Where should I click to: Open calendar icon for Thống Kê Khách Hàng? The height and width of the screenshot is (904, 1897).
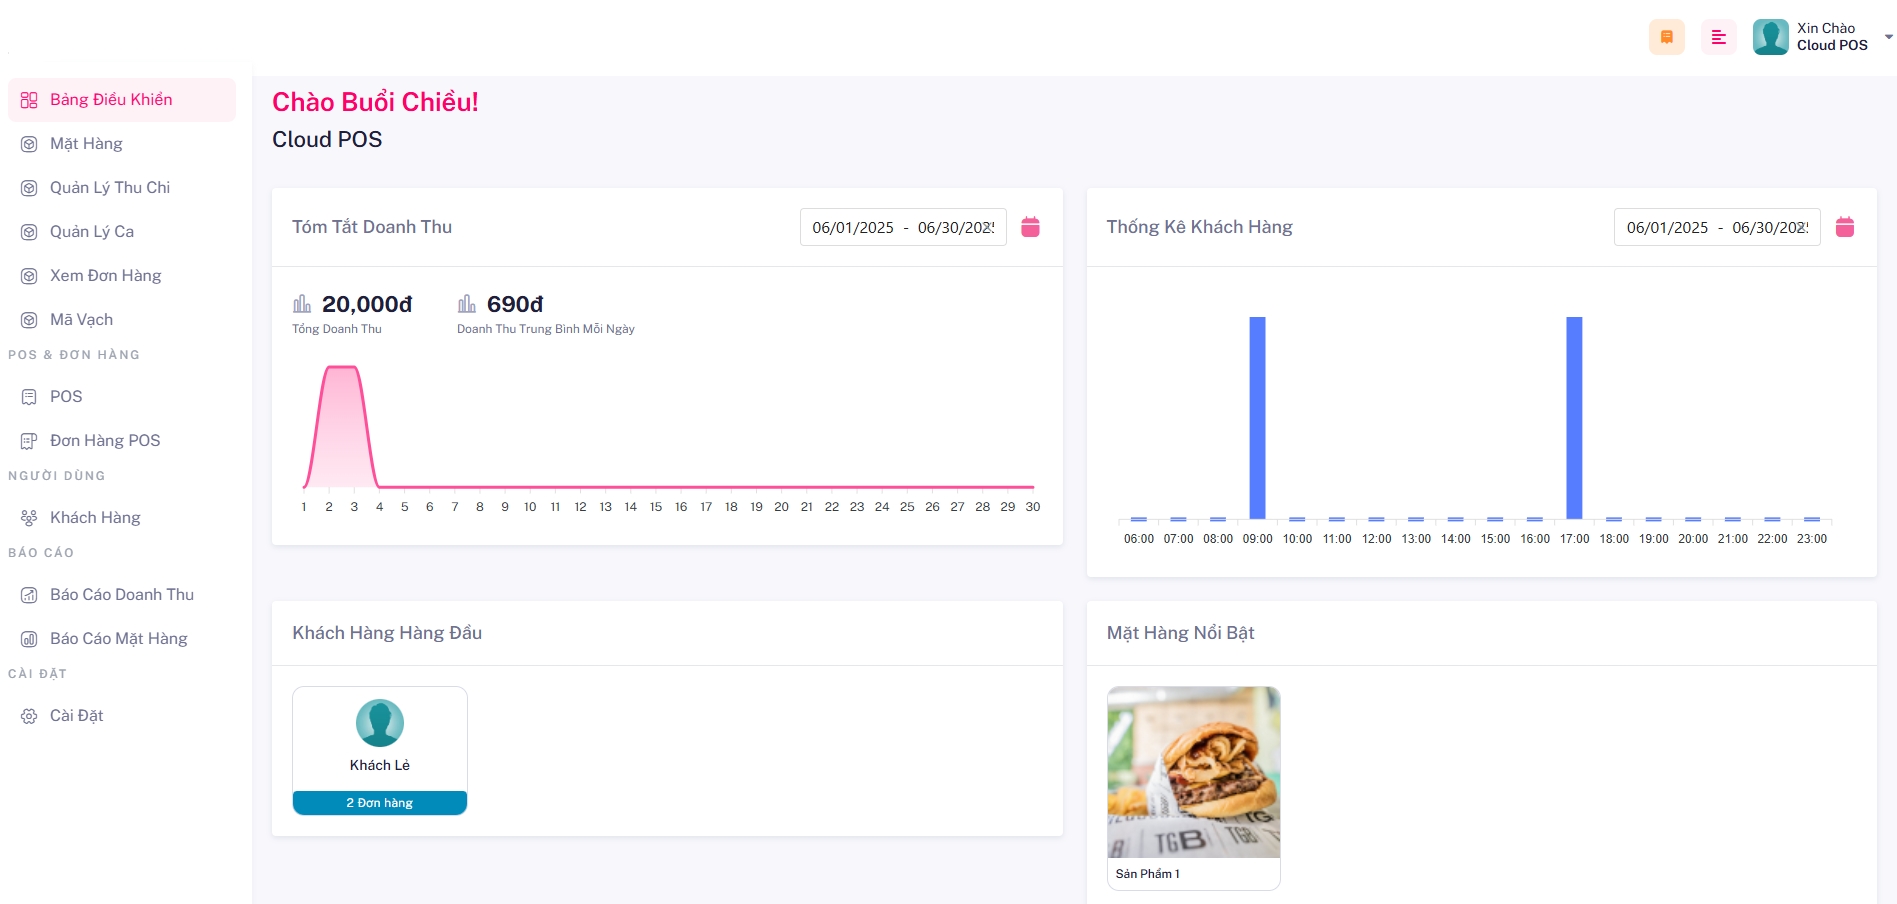coord(1844,227)
